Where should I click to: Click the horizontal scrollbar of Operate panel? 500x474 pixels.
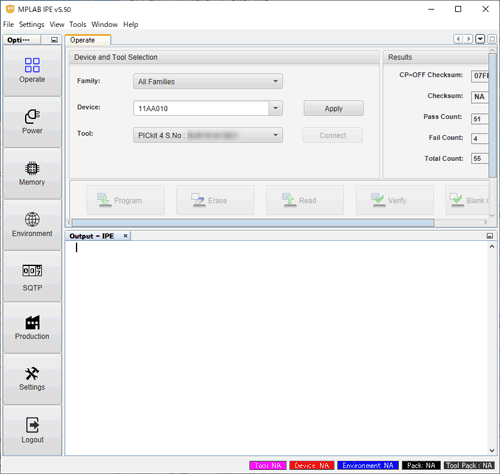pyautogui.click(x=253, y=222)
